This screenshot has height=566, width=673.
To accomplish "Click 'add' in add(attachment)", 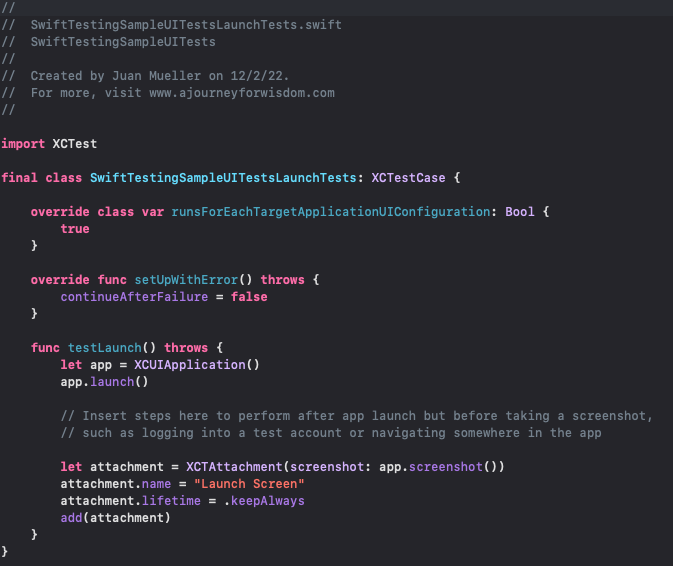I will click(x=71, y=518).
